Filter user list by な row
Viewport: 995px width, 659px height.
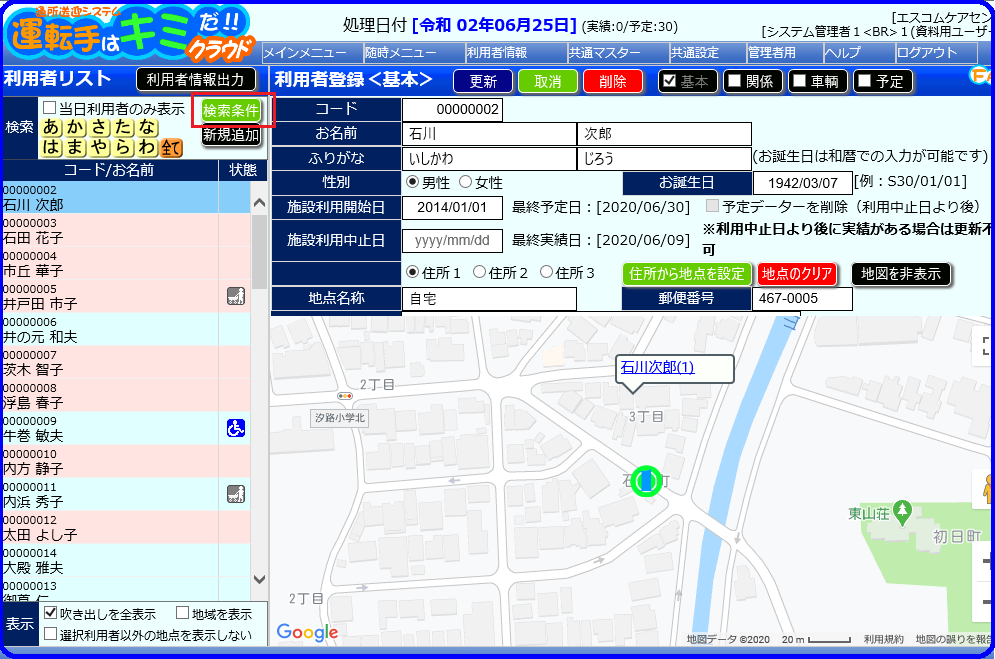click(x=148, y=127)
